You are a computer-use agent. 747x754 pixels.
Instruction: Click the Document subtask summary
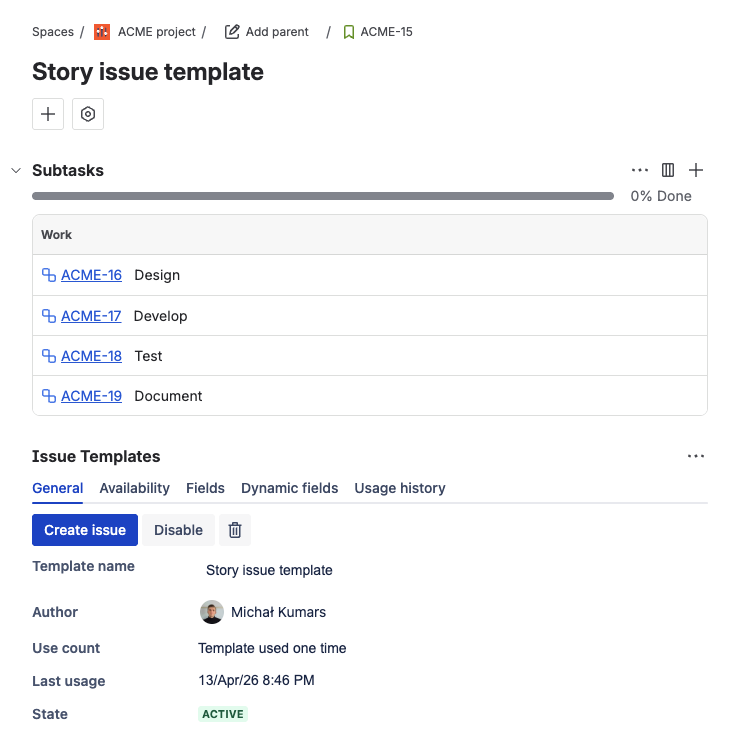(x=168, y=396)
